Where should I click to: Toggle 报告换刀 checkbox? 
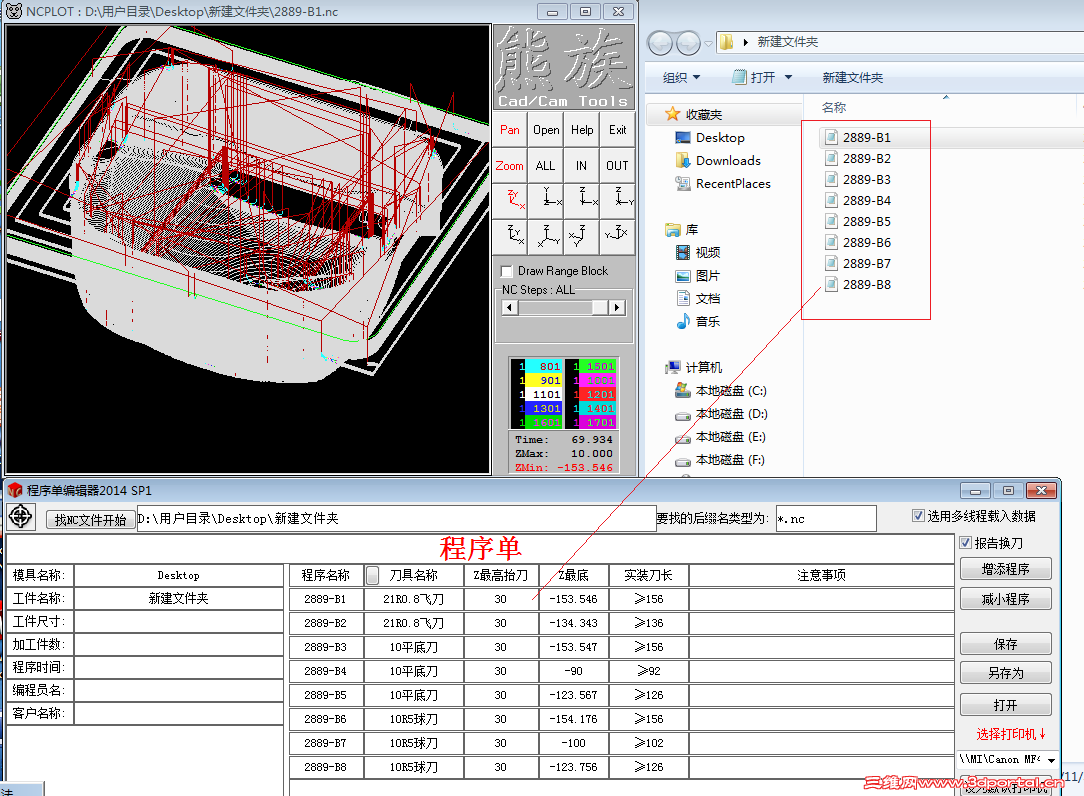tap(965, 543)
